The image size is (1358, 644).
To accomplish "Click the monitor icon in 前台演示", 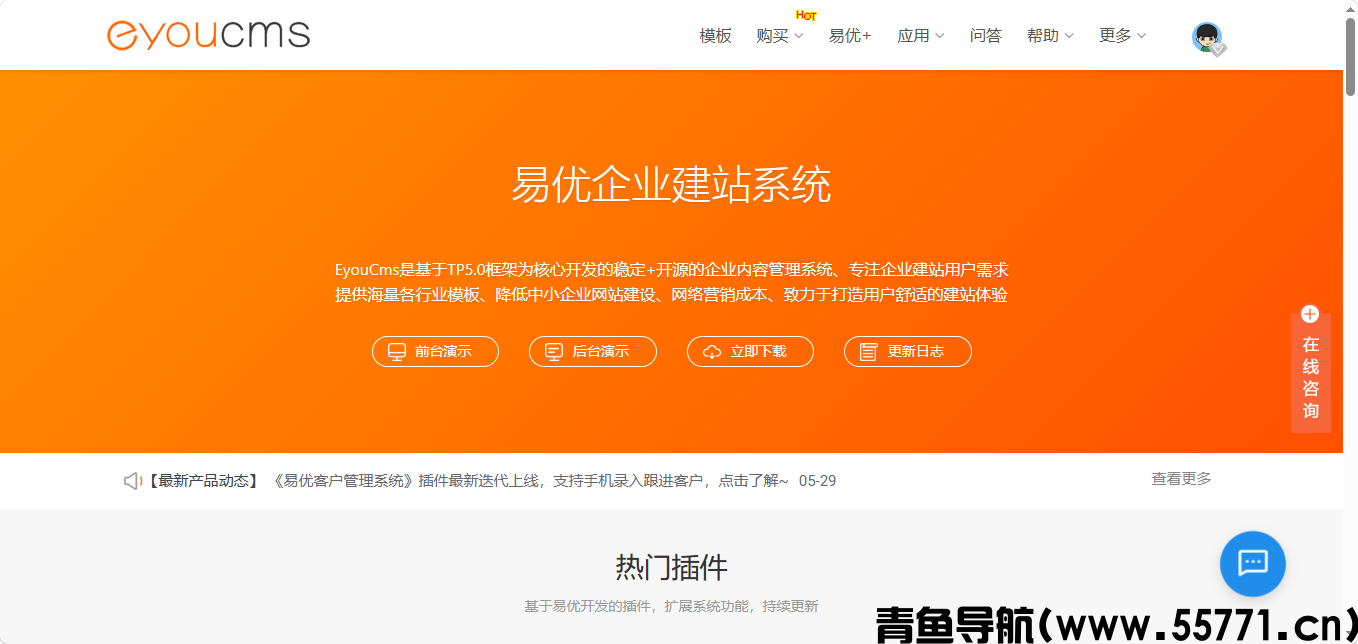I will coord(397,352).
